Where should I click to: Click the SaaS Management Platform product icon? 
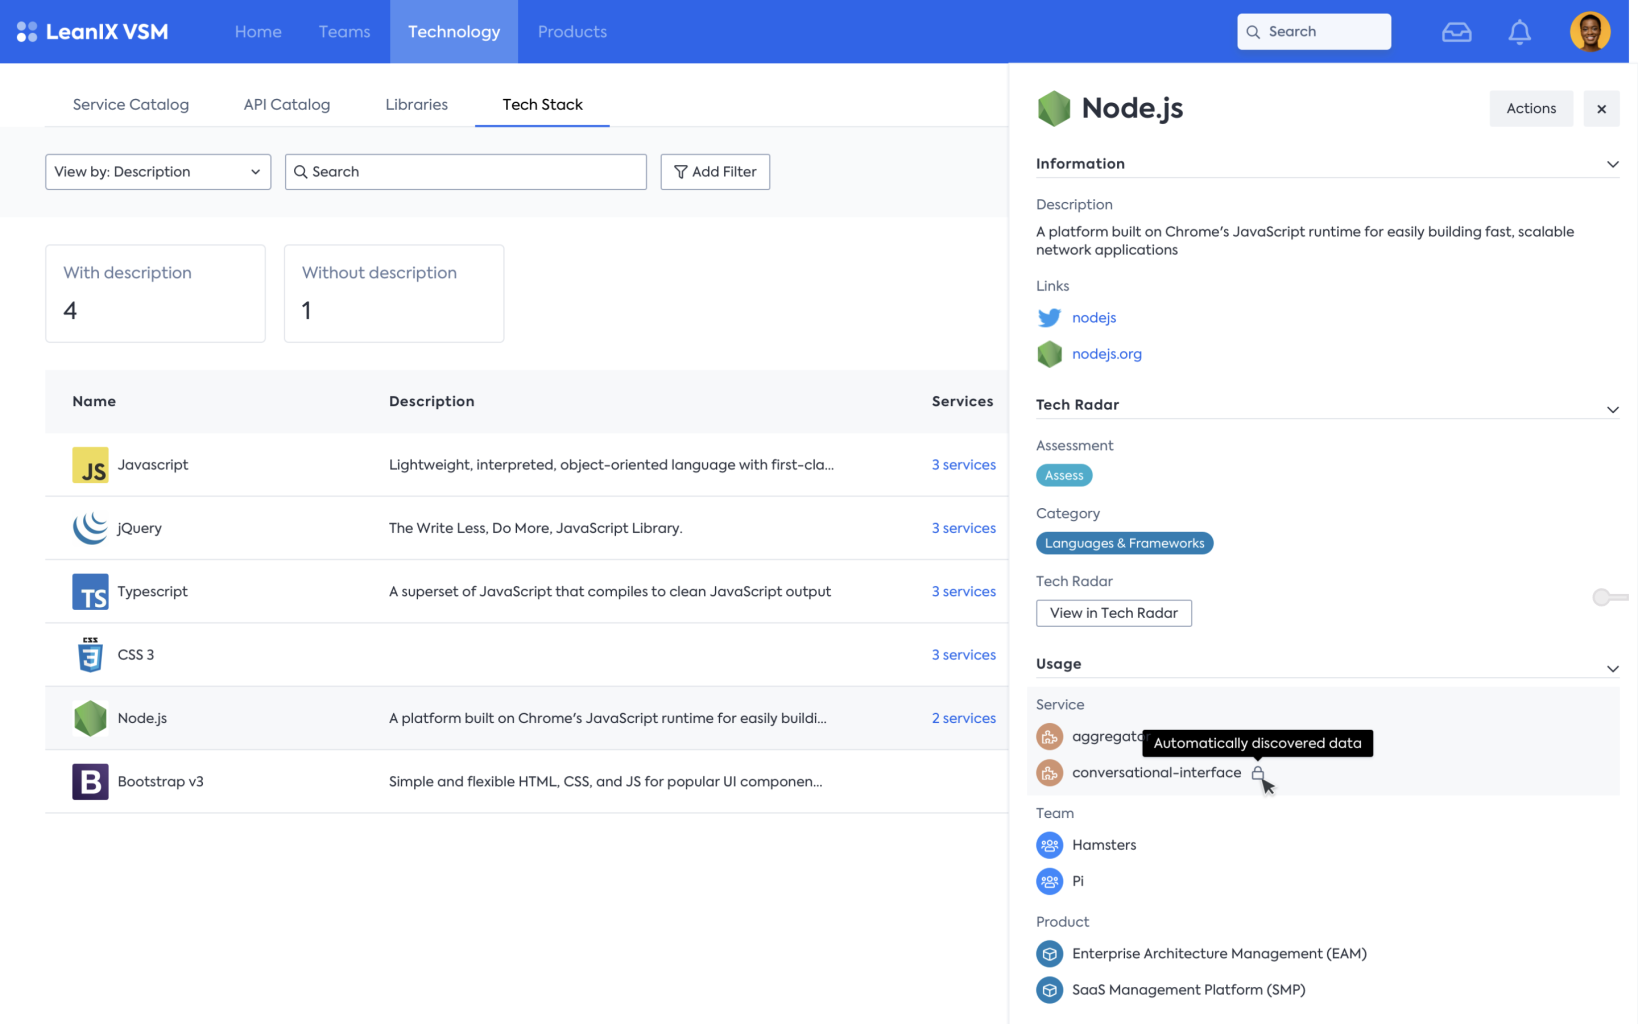coord(1049,990)
